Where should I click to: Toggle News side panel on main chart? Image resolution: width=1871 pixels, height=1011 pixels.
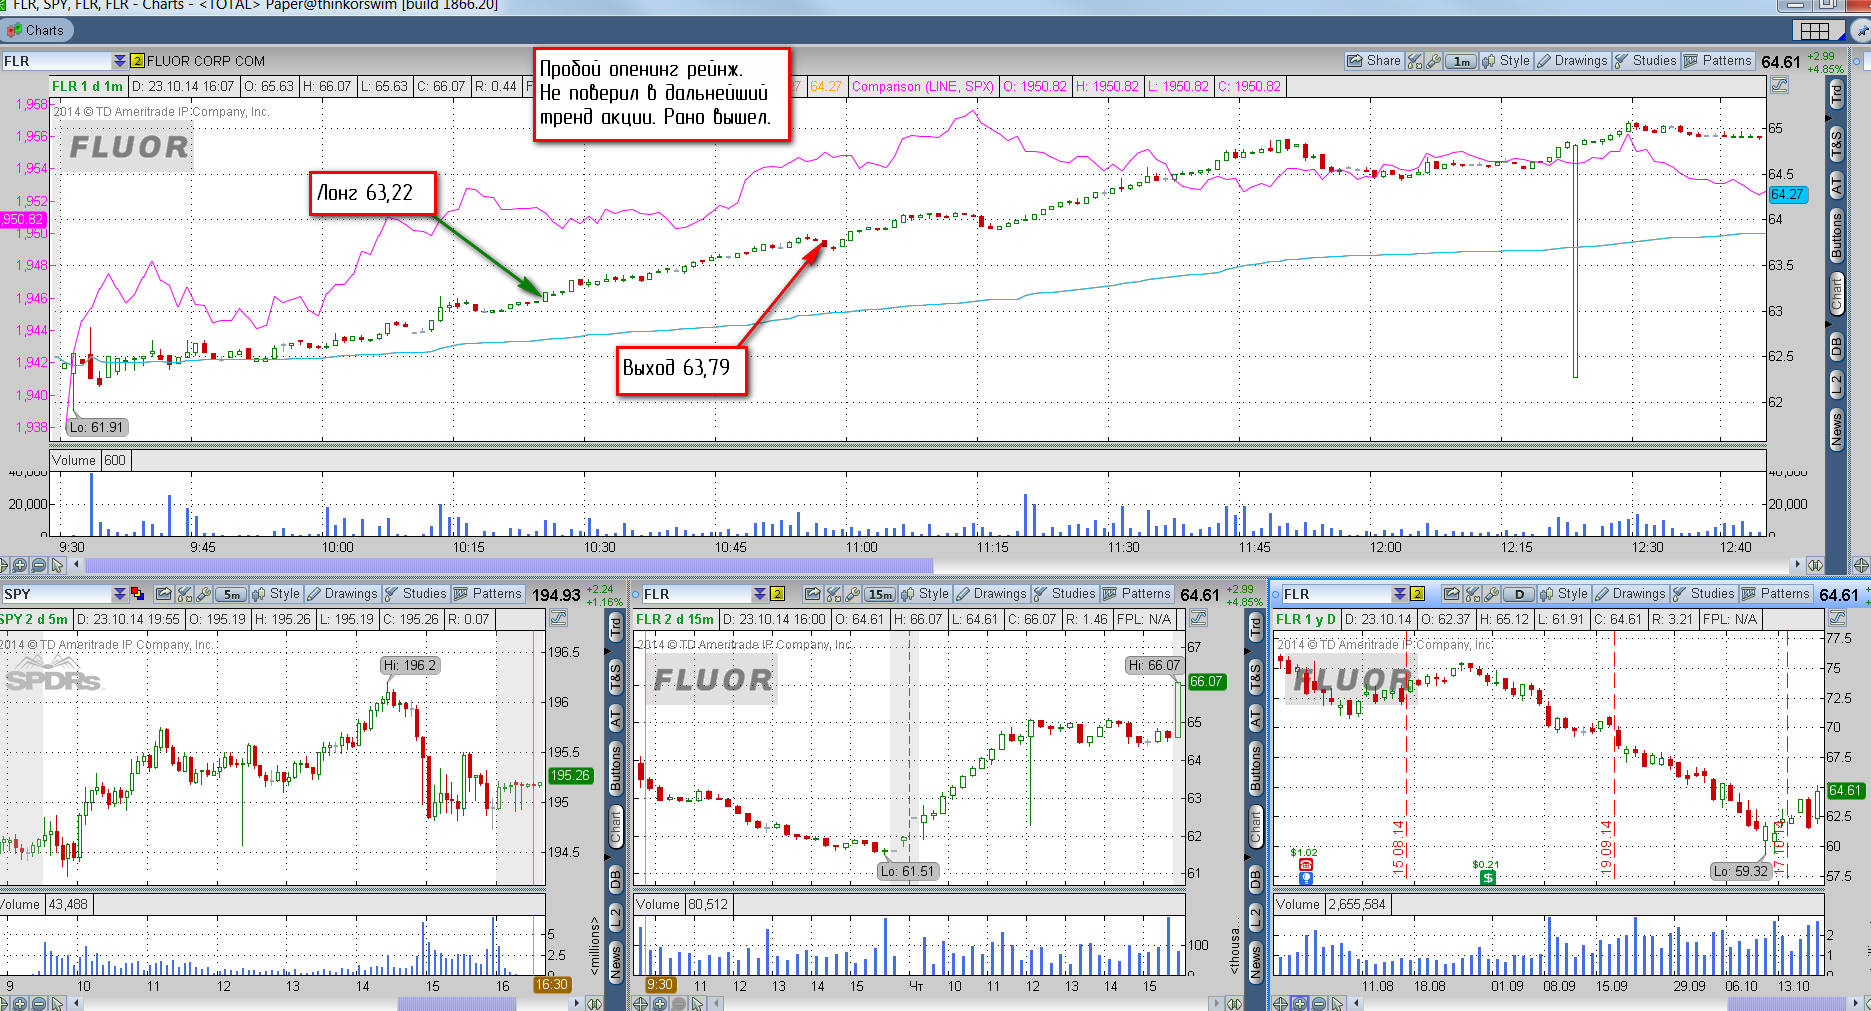click(1836, 429)
